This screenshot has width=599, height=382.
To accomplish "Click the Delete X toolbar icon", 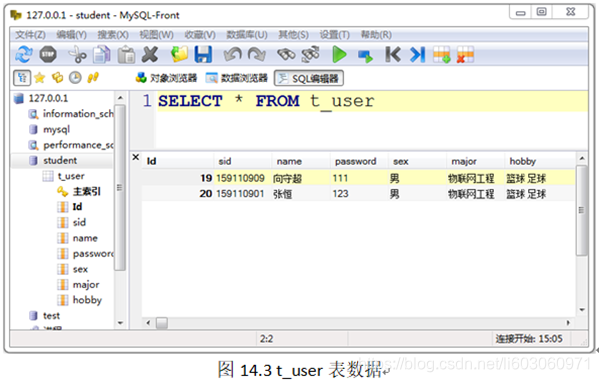I will [150, 55].
